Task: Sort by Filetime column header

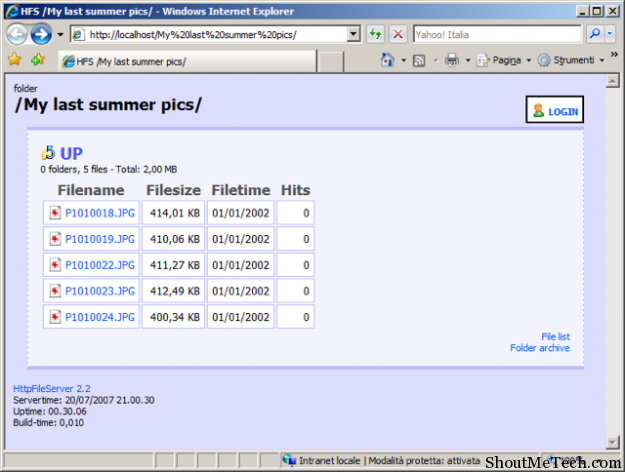Action: (241, 190)
